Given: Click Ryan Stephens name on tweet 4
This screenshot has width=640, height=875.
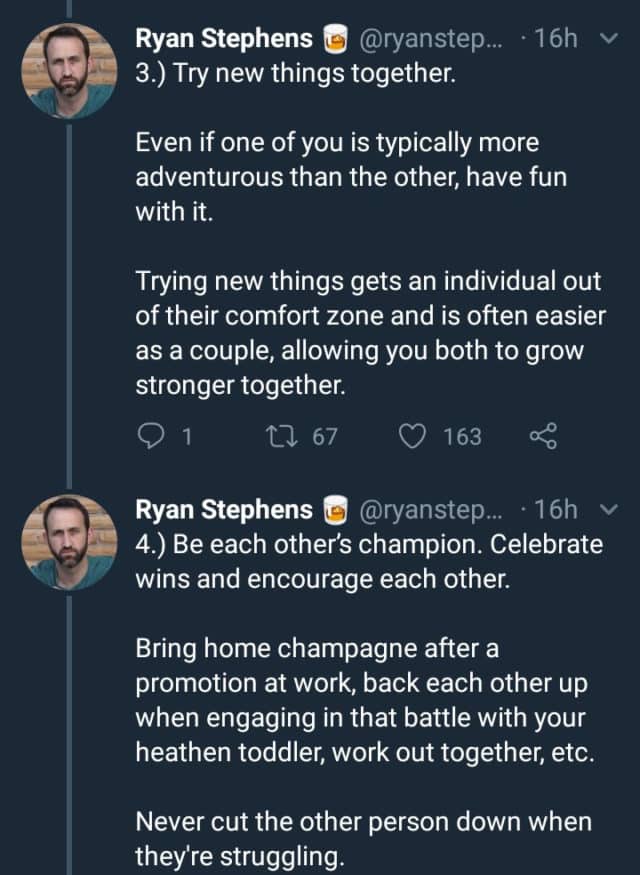Looking at the screenshot, I should tap(224, 510).
